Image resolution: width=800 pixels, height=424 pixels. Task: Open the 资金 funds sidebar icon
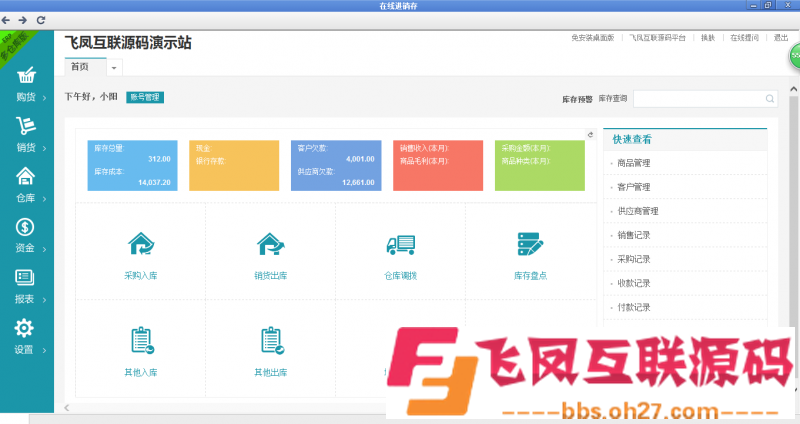click(x=25, y=227)
